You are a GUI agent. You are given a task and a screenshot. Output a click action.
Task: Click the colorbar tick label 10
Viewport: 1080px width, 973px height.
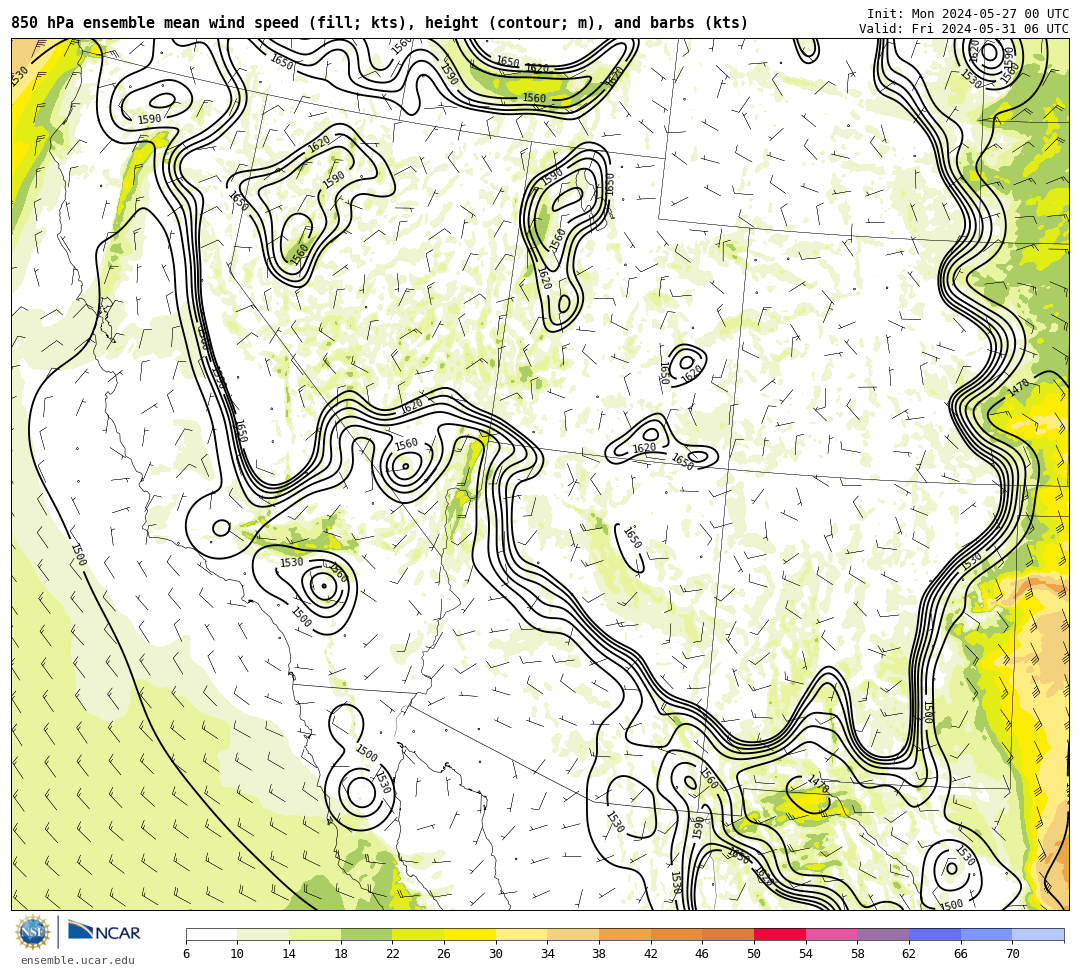[238, 954]
